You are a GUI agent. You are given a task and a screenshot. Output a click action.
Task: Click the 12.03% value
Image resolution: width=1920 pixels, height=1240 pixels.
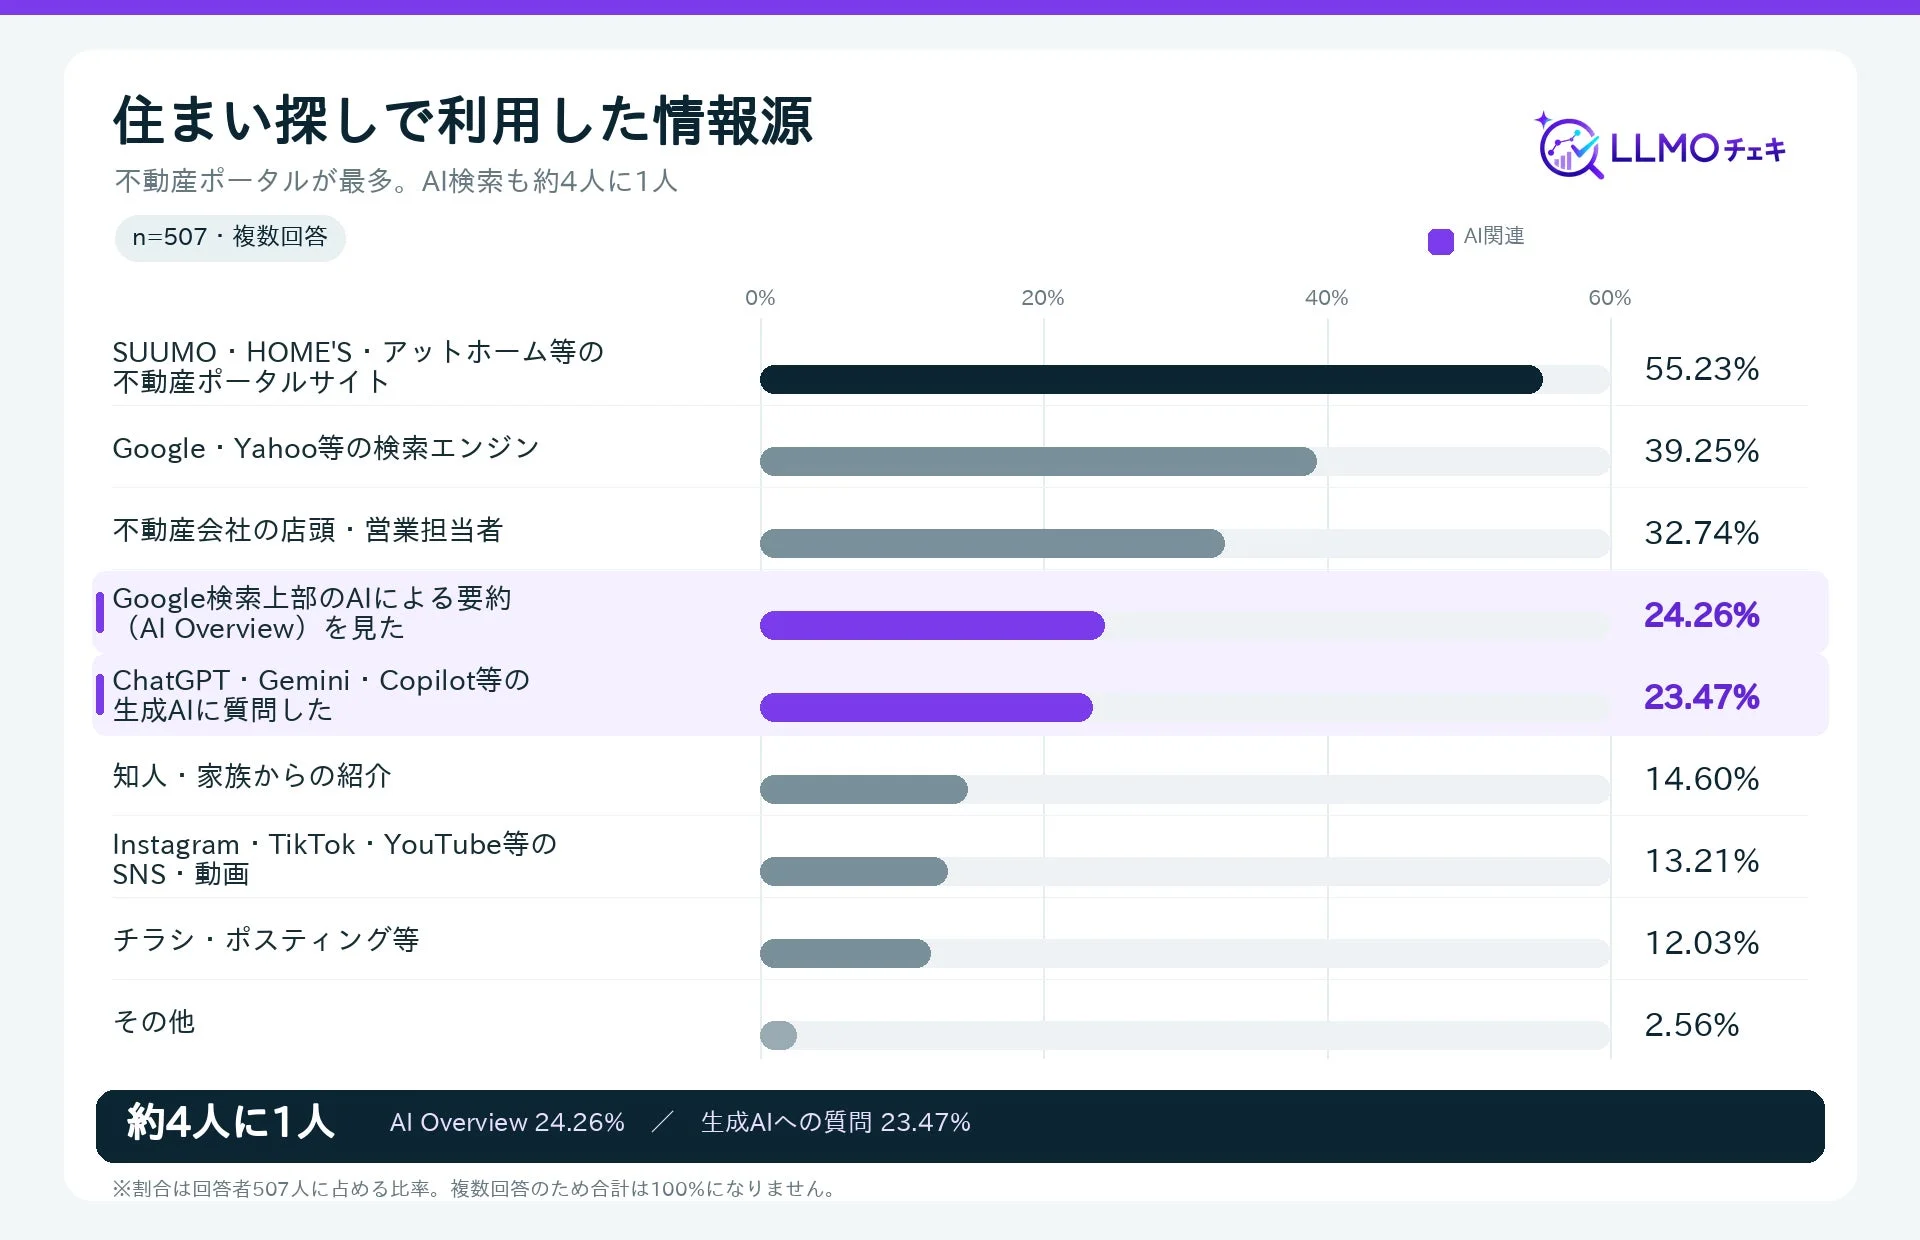[1701, 943]
